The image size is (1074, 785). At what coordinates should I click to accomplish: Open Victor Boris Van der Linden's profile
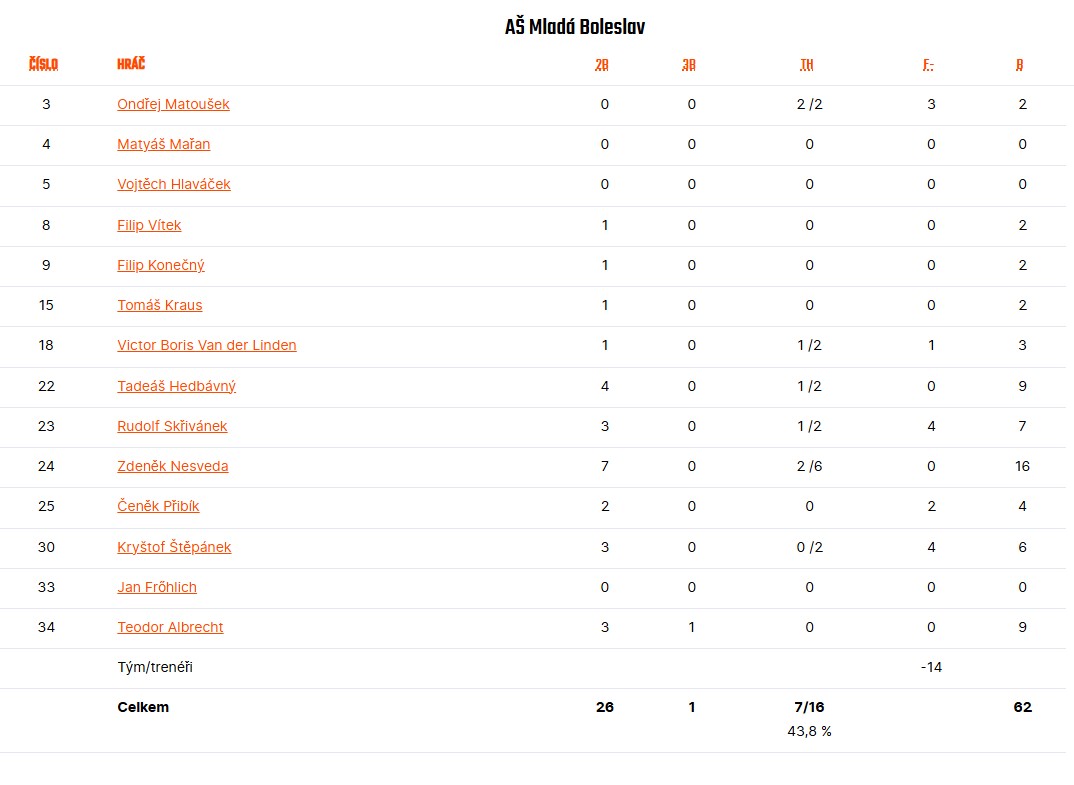[206, 345]
